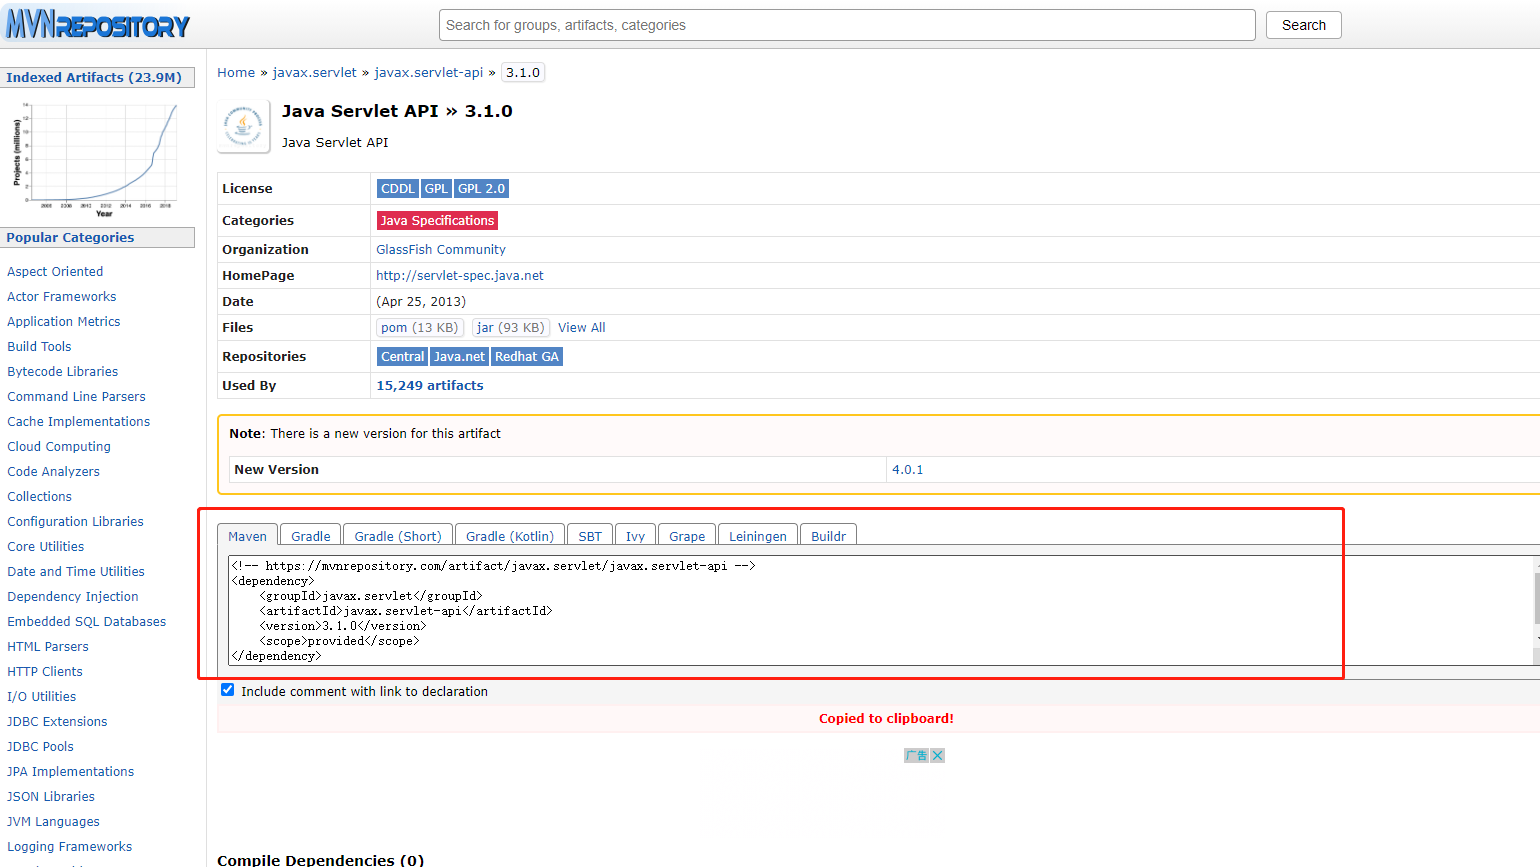The height and width of the screenshot is (867, 1540).
Task: Select the Maven tab
Action: tap(247, 536)
